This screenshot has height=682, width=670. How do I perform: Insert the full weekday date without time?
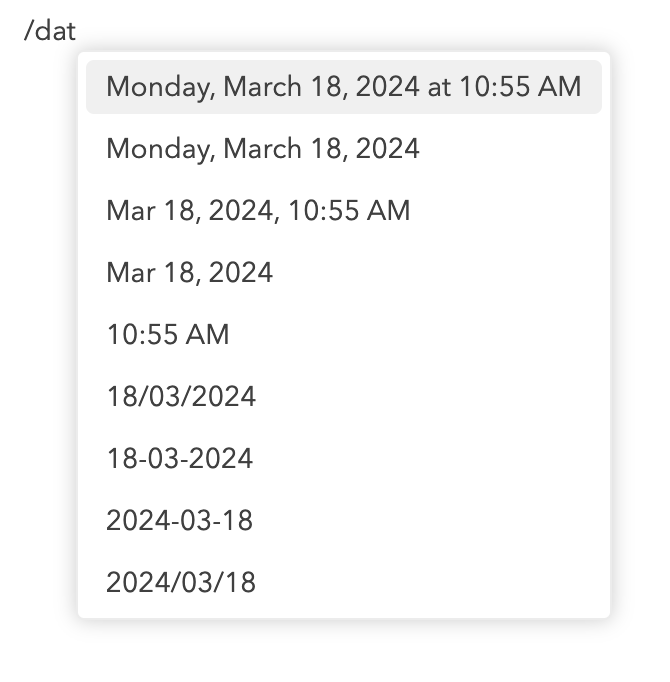click(263, 149)
